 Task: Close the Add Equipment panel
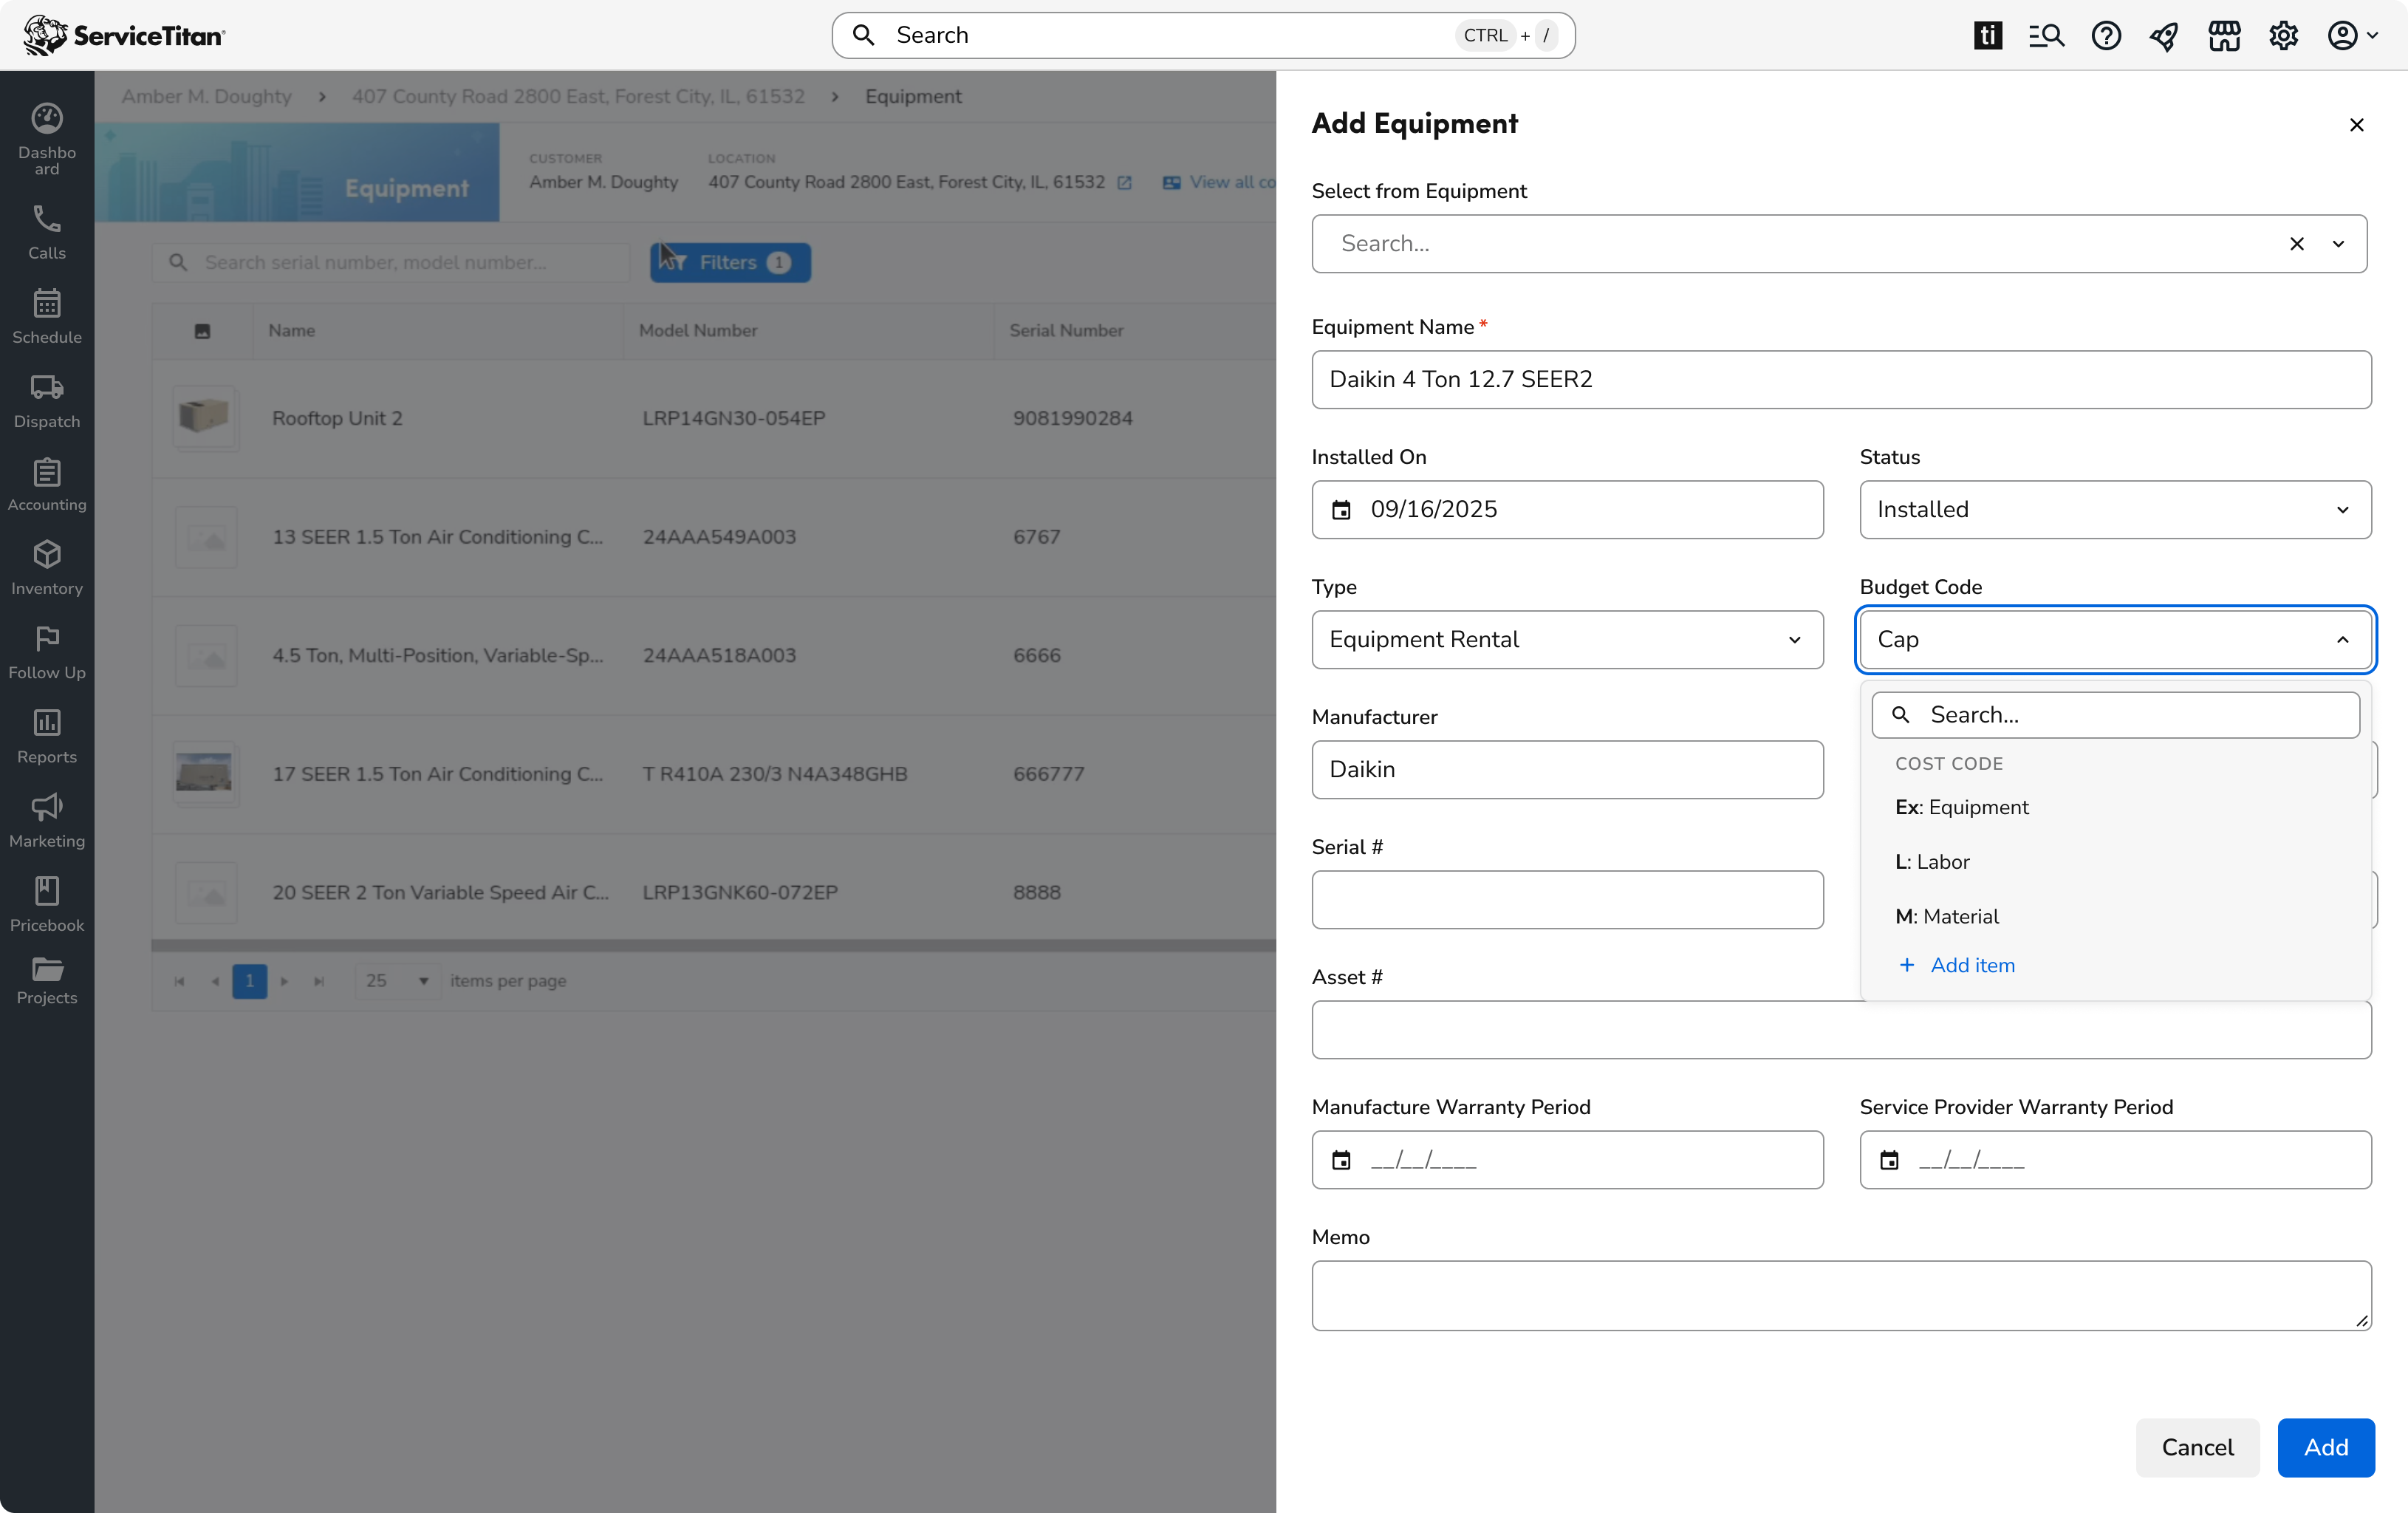pyautogui.click(x=2357, y=125)
